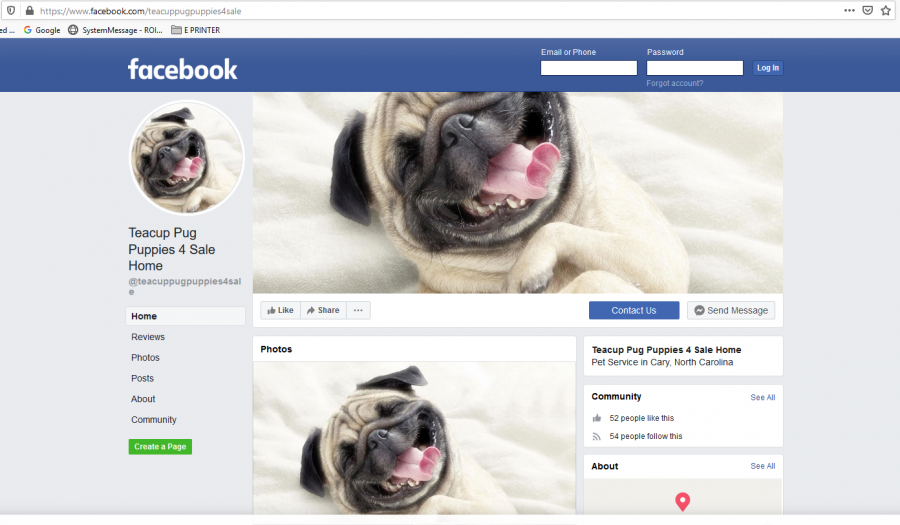Open the SystemMessage - ROI bookmark

click(x=115, y=30)
